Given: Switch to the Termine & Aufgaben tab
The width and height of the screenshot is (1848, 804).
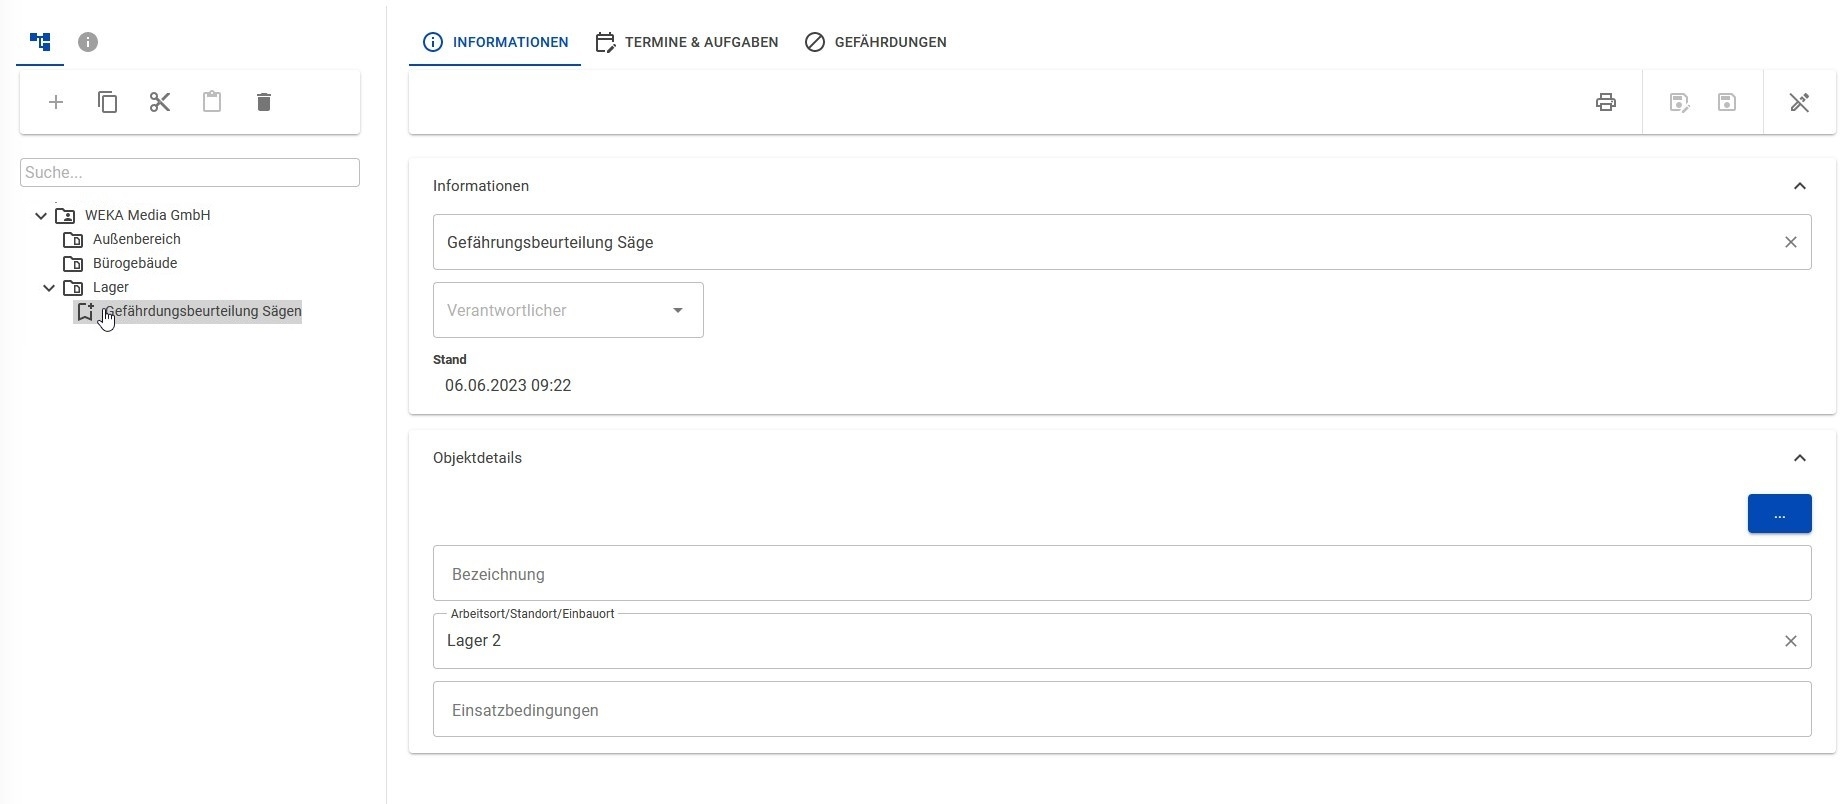Looking at the screenshot, I should 687,42.
